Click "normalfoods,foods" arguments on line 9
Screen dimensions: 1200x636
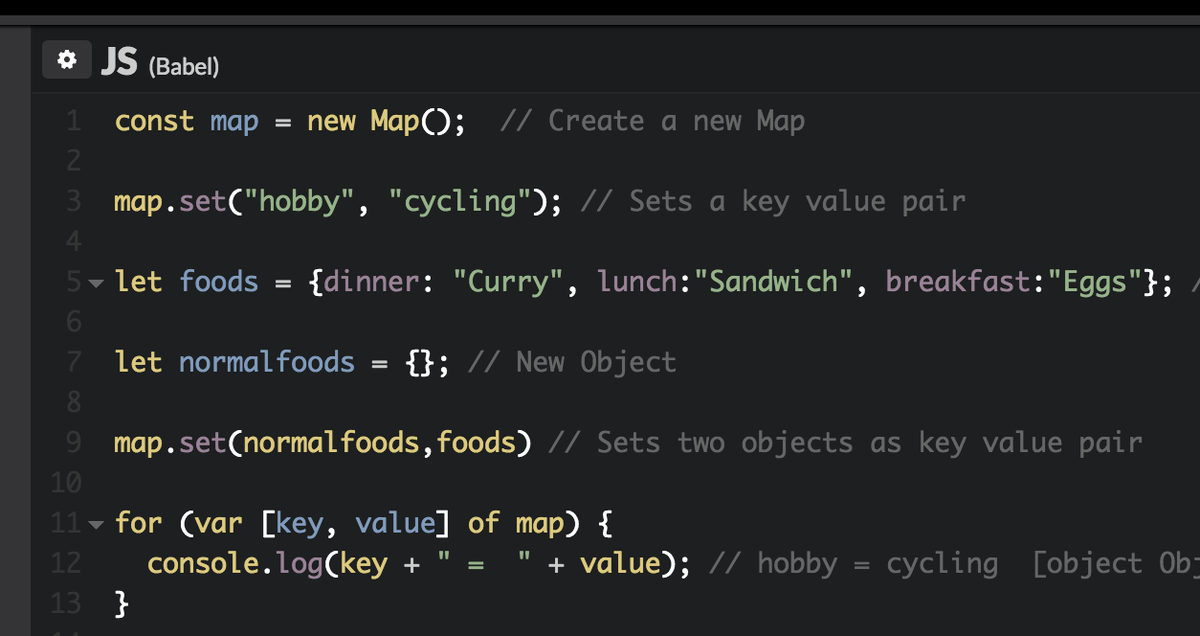(380, 442)
